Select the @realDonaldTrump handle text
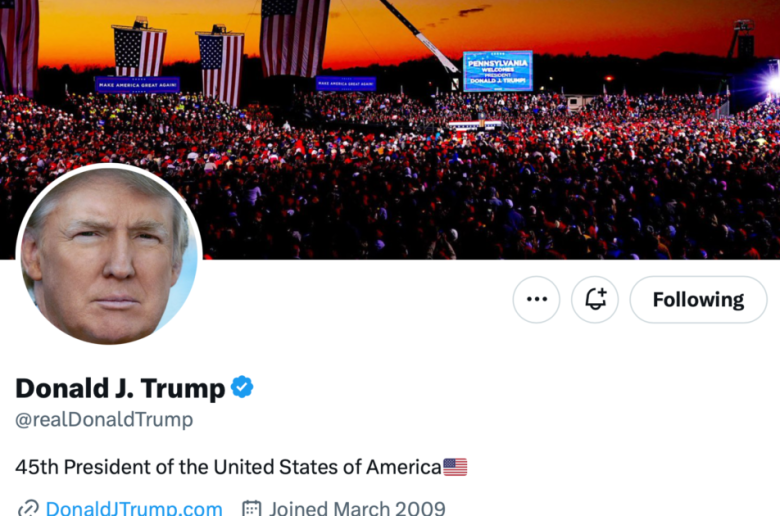The height and width of the screenshot is (516, 780). coord(104,419)
